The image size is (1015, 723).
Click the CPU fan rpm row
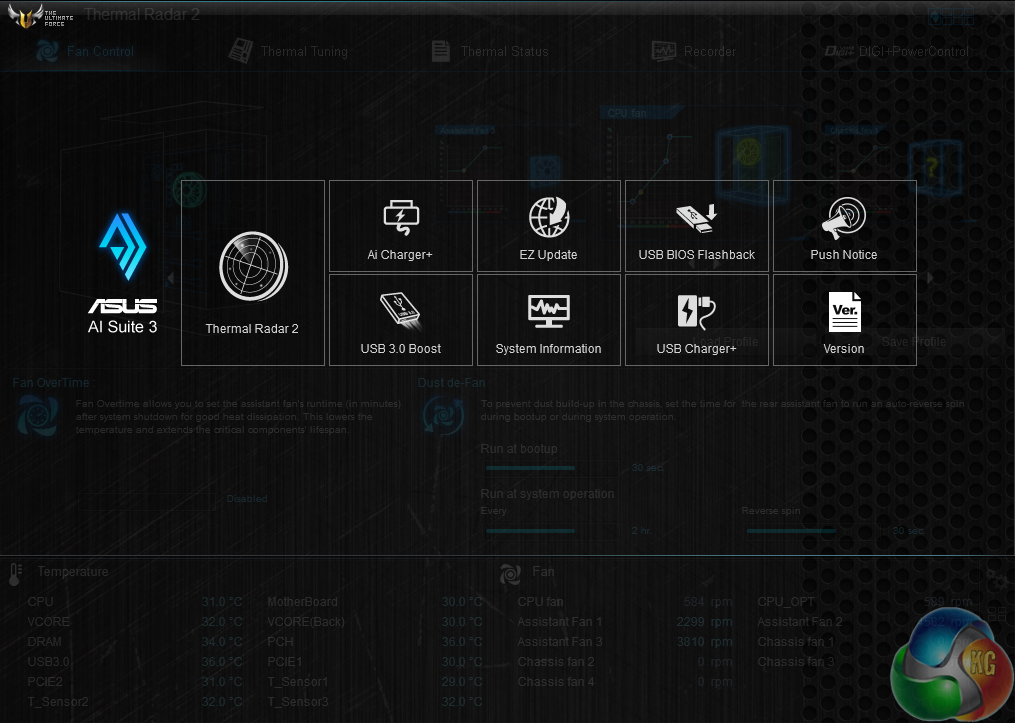pyautogui.click(x=625, y=601)
